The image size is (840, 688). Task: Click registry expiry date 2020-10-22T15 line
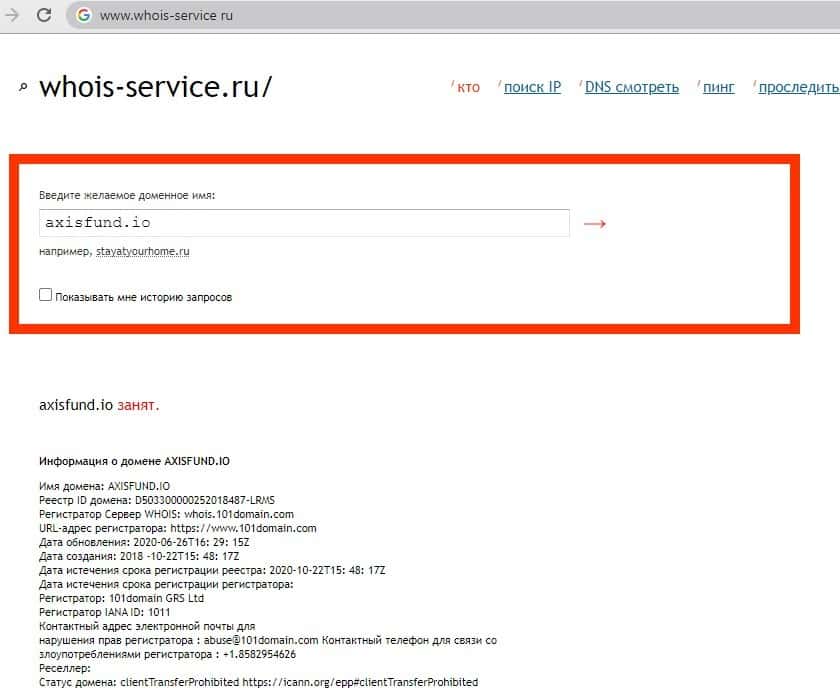point(212,571)
